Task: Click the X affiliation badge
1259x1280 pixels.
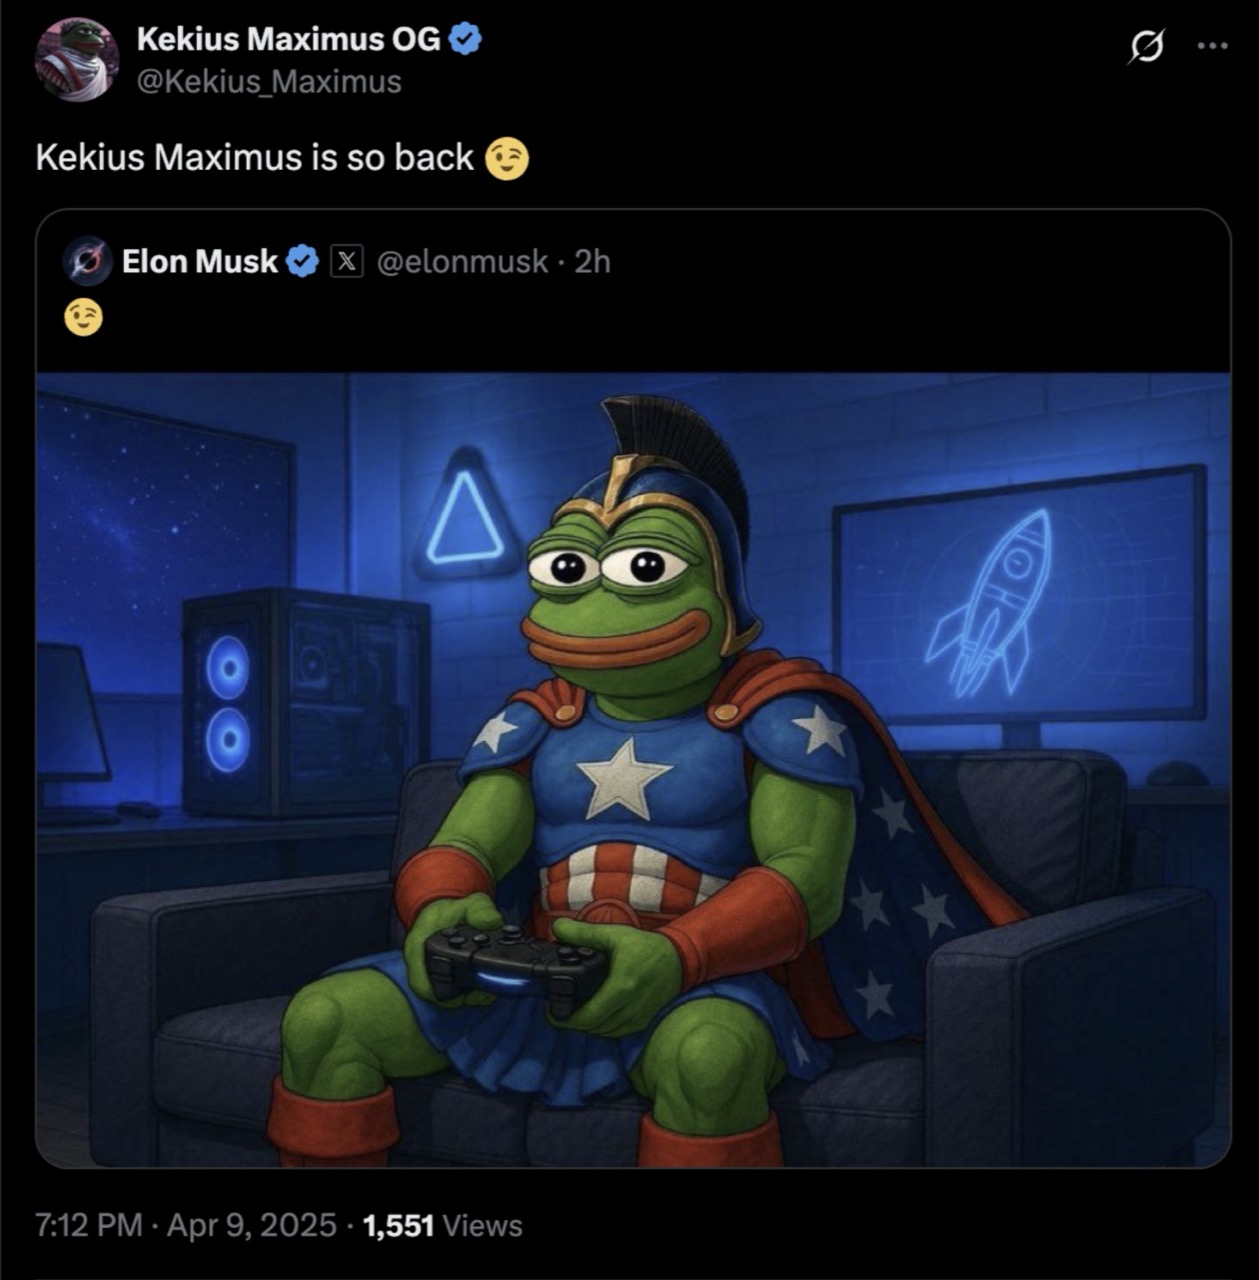Action: [x=346, y=262]
